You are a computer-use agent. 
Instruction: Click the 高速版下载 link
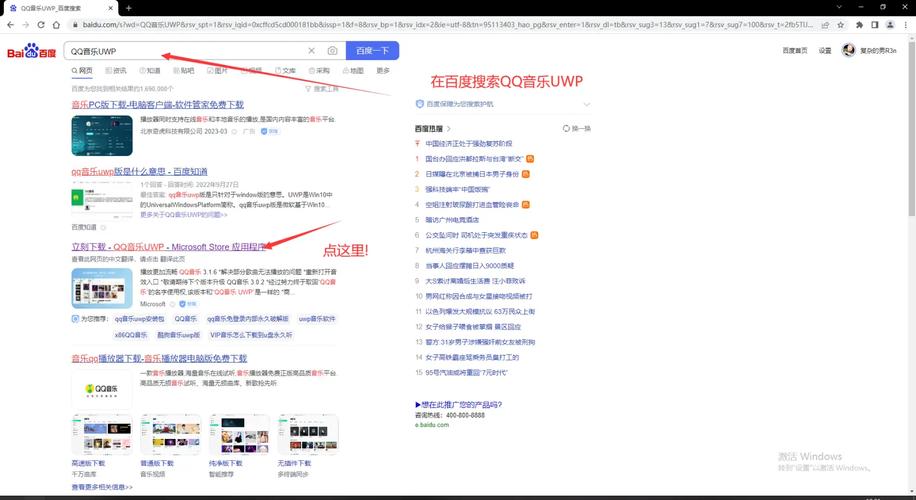88,463
